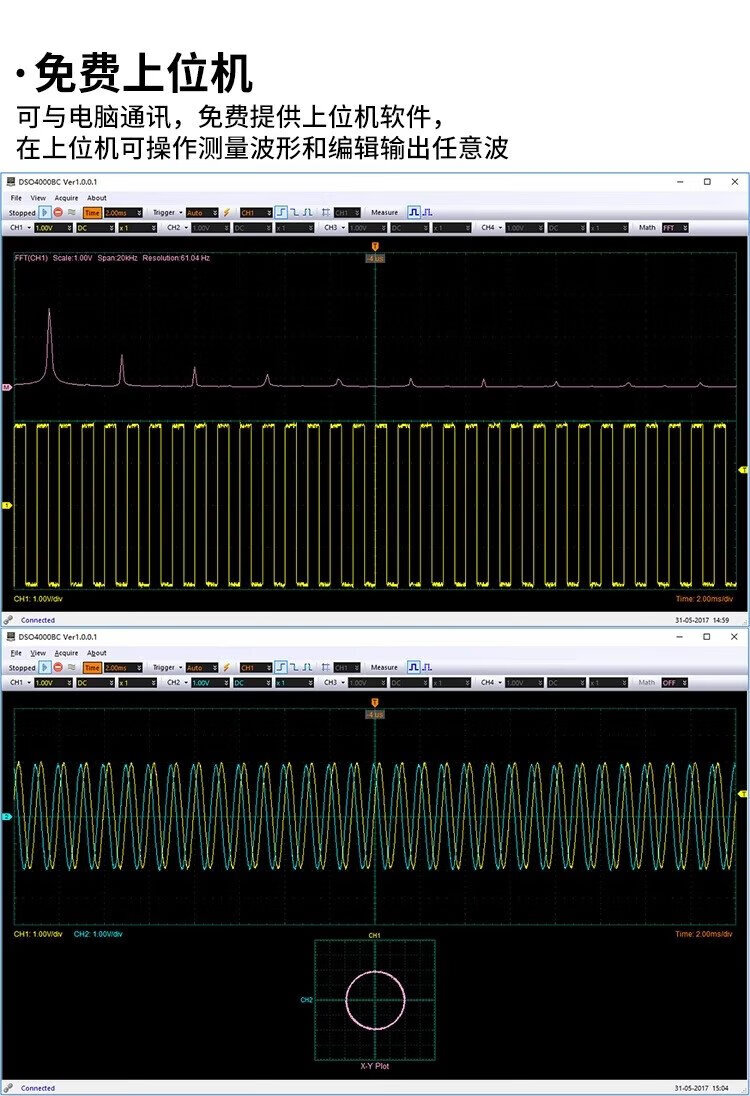Viewport: 750px width, 1096px height.
Task: Click the second Measure waveform icon in the lower window
Action: tap(427, 667)
